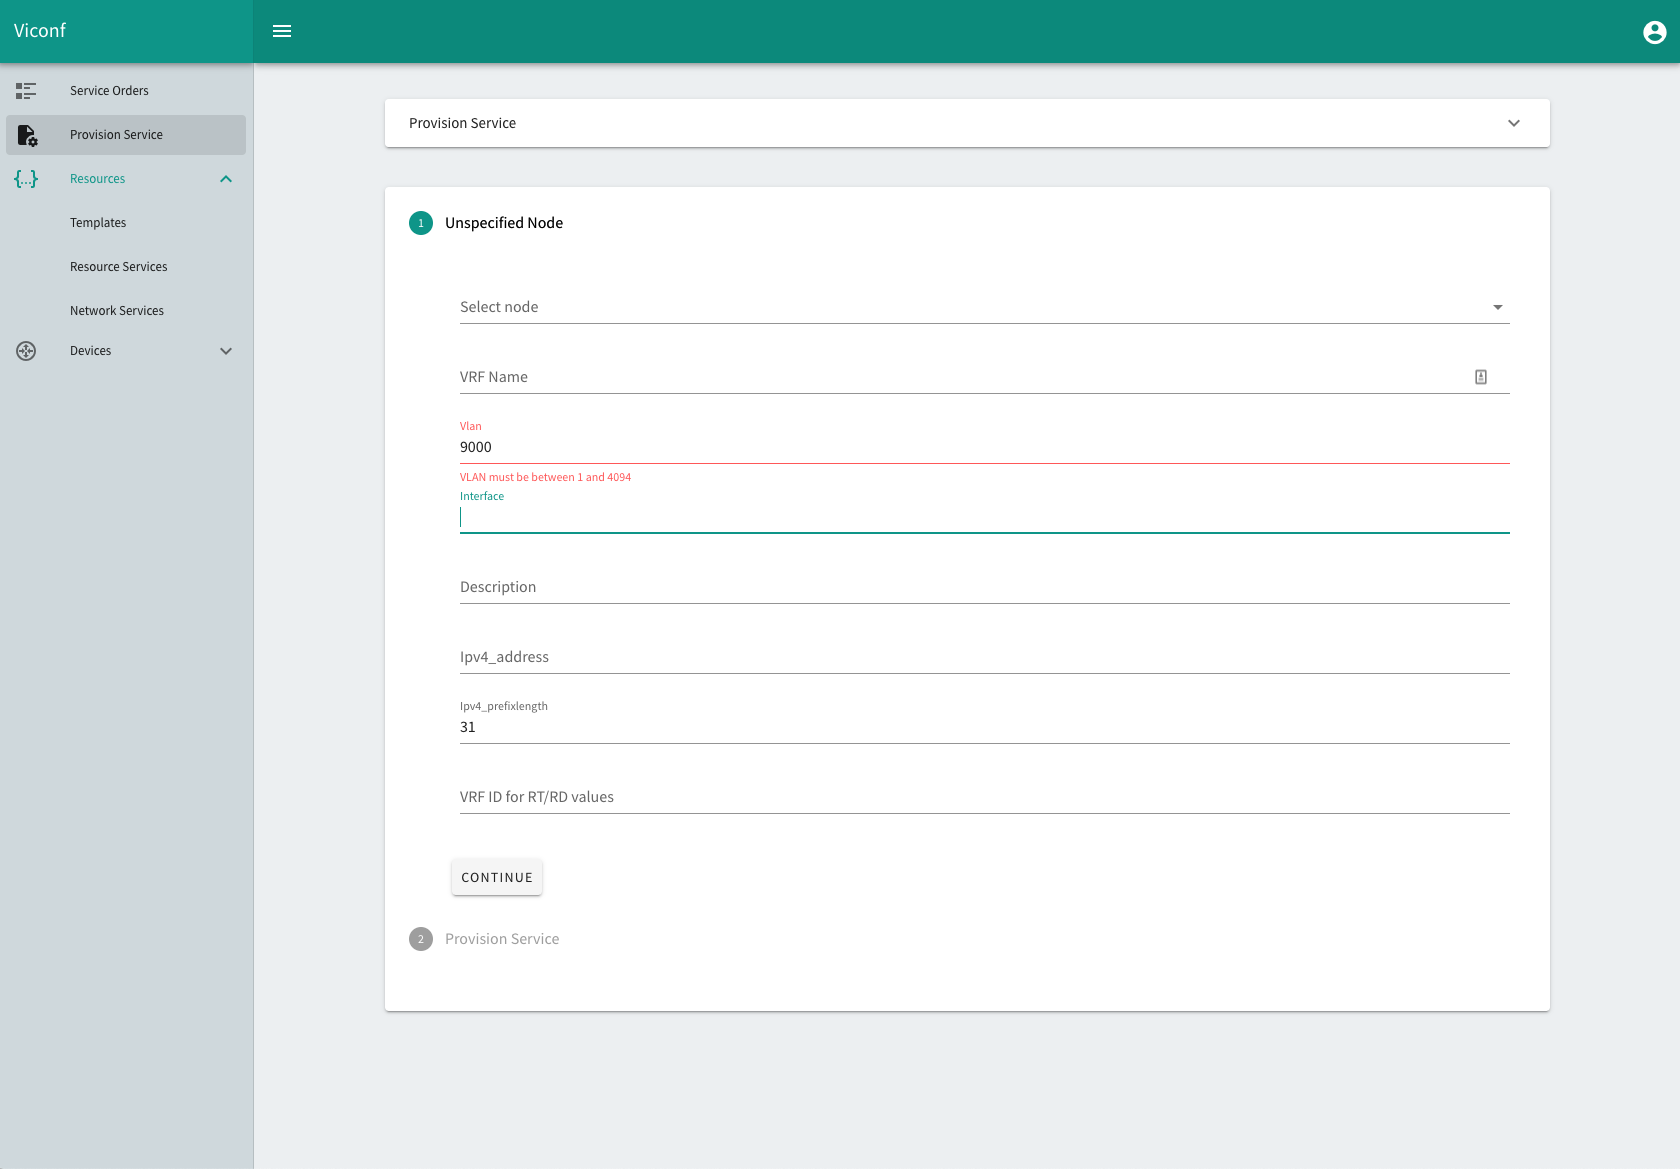Go to Templates in sidebar
This screenshot has height=1169, width=1680.
coord(98,223)
